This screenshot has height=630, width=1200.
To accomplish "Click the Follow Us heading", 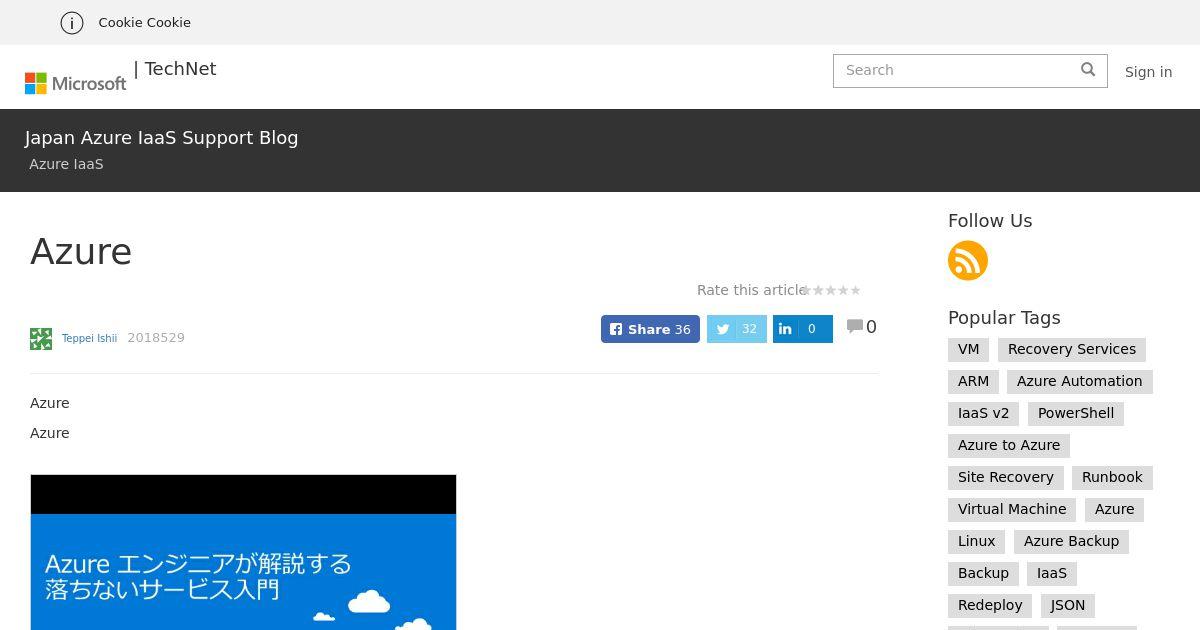I will [x=990, y=221].
